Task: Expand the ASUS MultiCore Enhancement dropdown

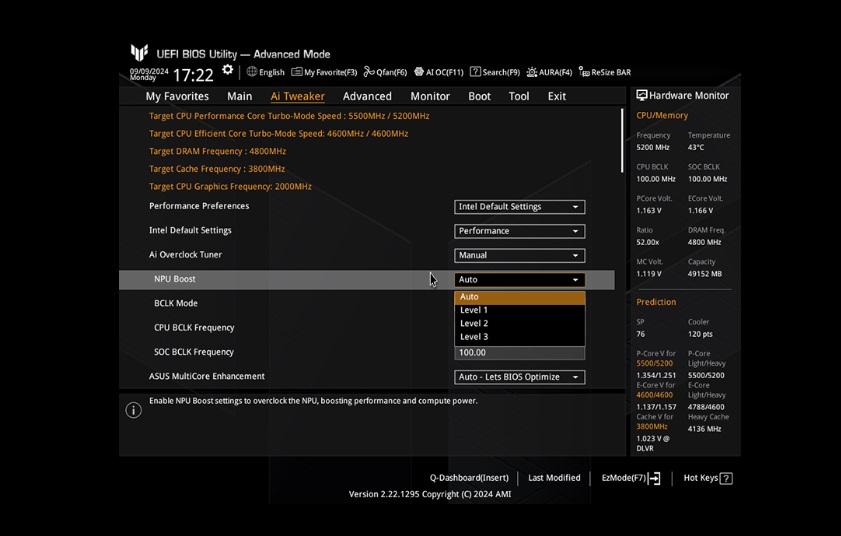Action: click(x=519, y=377)
